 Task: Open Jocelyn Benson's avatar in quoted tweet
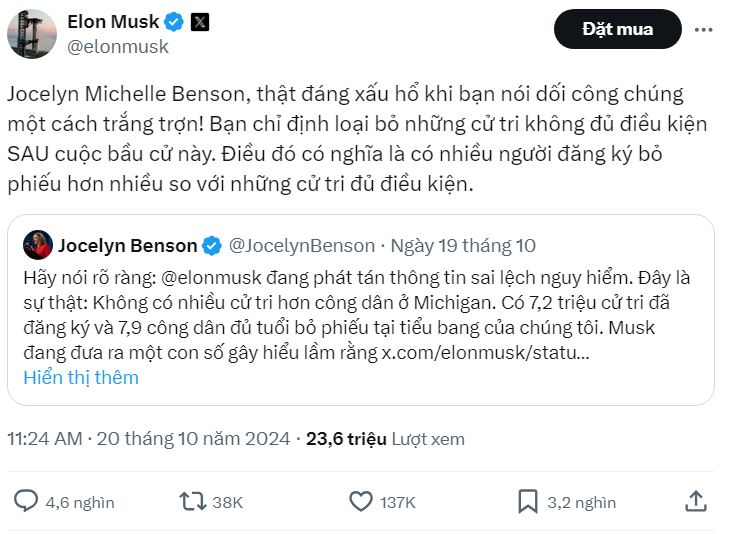37,245
